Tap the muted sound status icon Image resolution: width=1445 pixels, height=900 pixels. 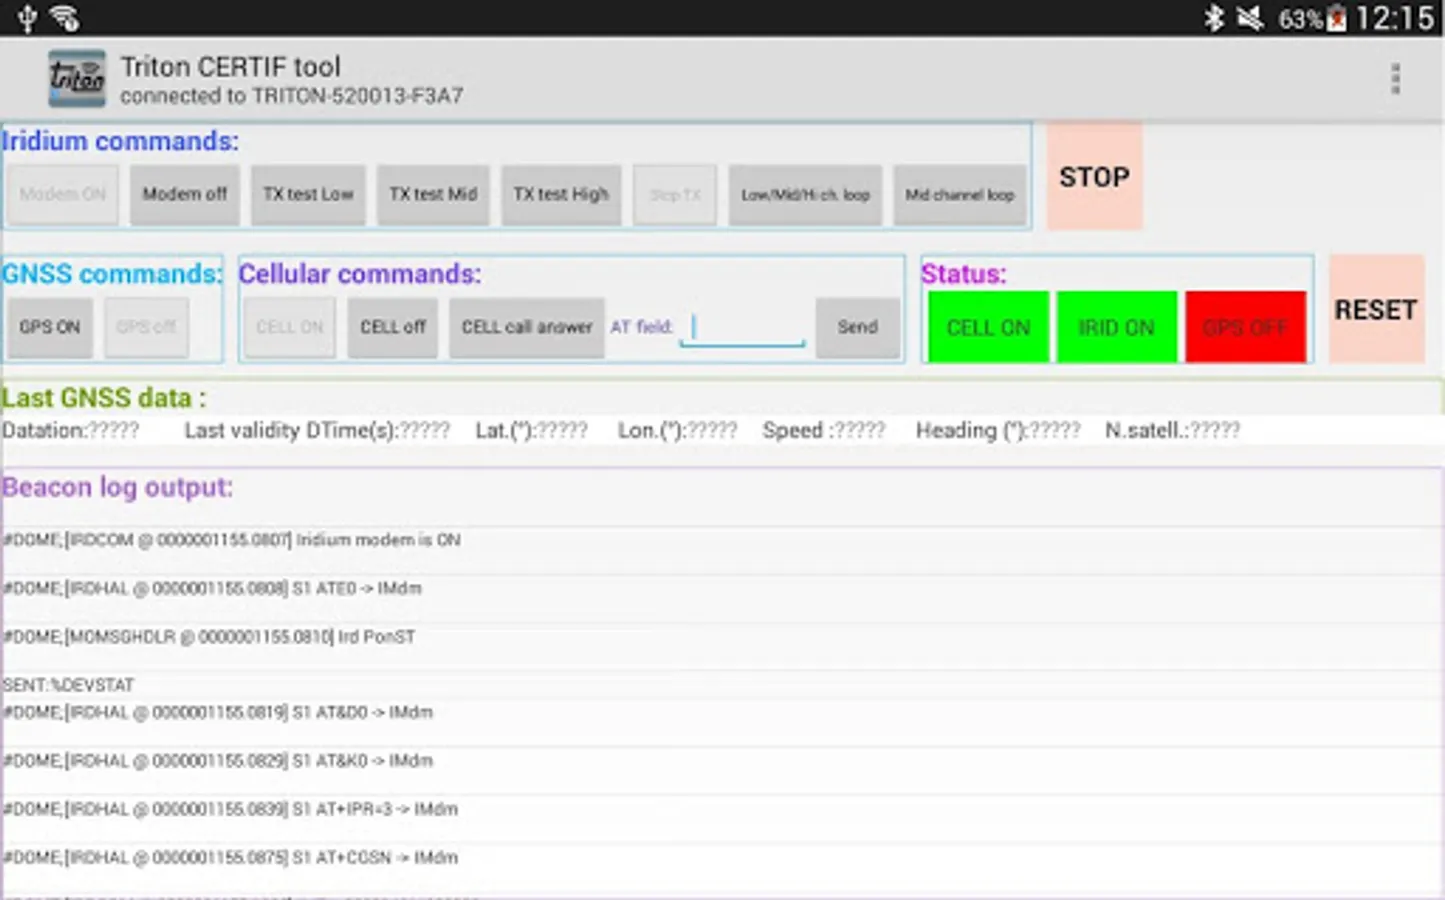[x=1250, y=18]
